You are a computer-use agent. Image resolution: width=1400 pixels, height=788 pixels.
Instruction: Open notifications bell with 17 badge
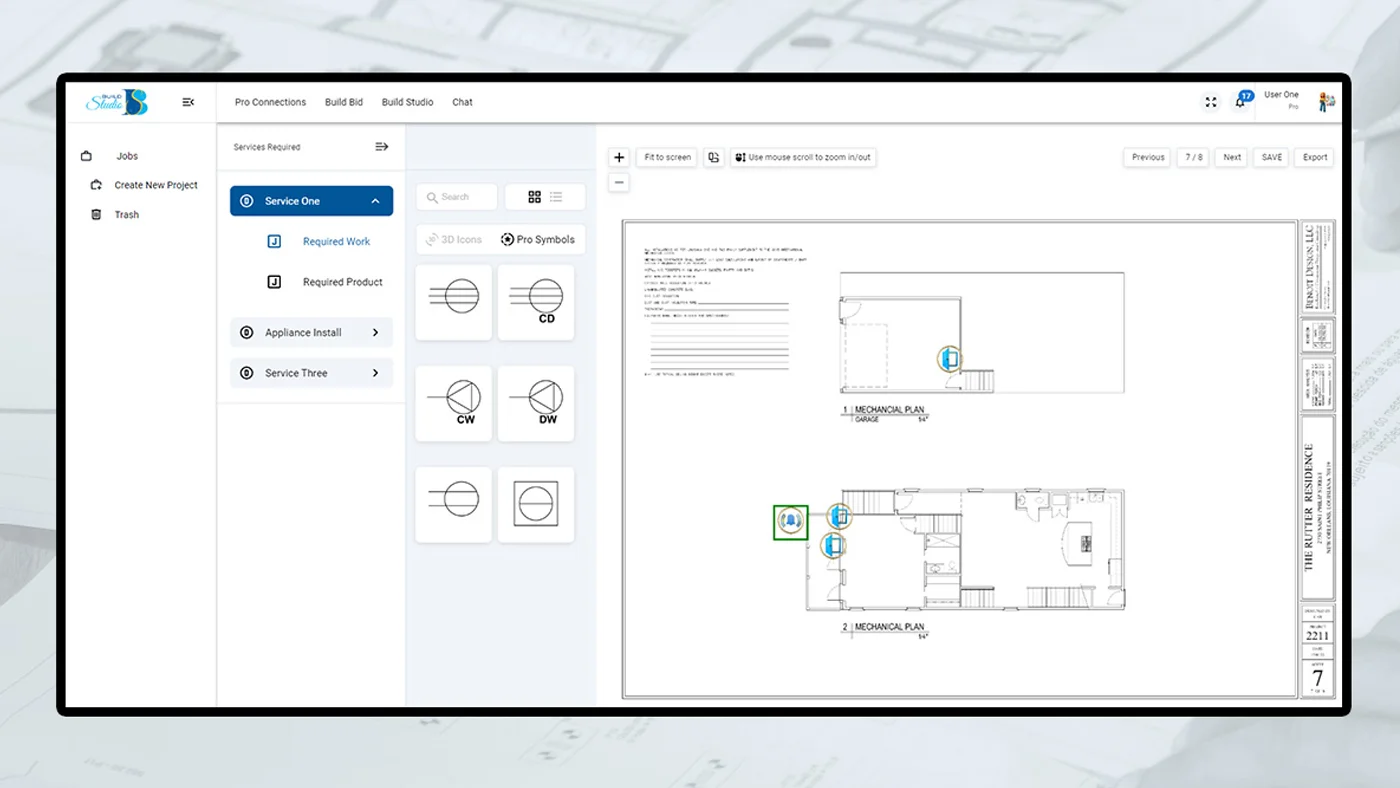(x=1242, y=101)
